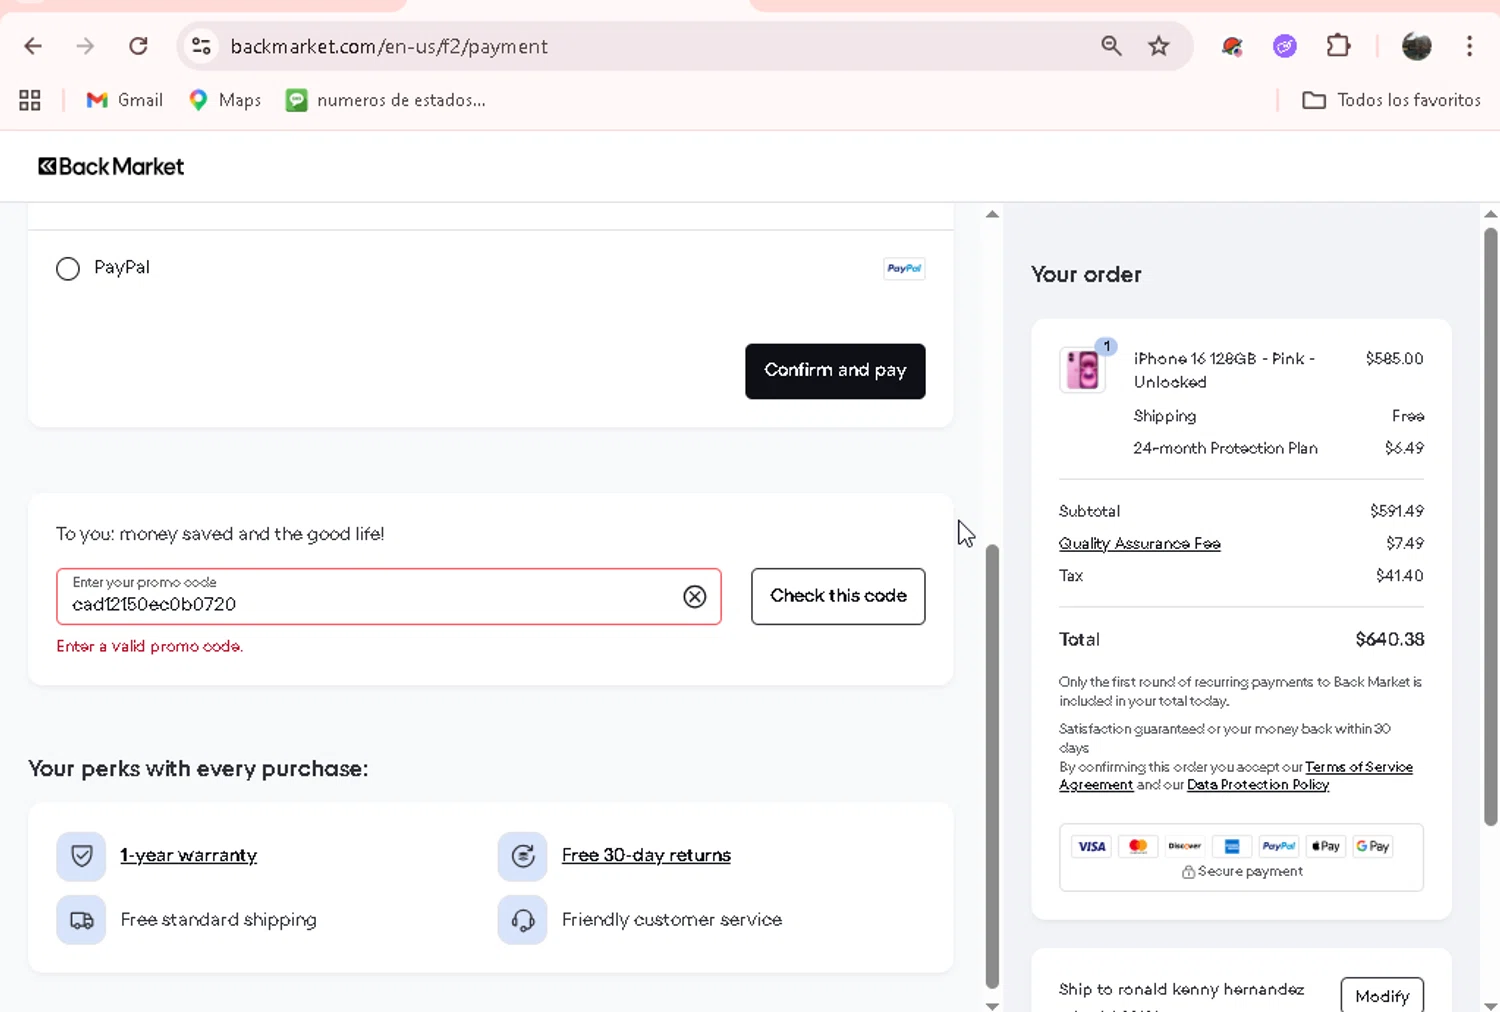The height and width of the screenshot is (1012, 1500).
Task: Click the Google Pay icon
Action: (x=1373, y=846)
